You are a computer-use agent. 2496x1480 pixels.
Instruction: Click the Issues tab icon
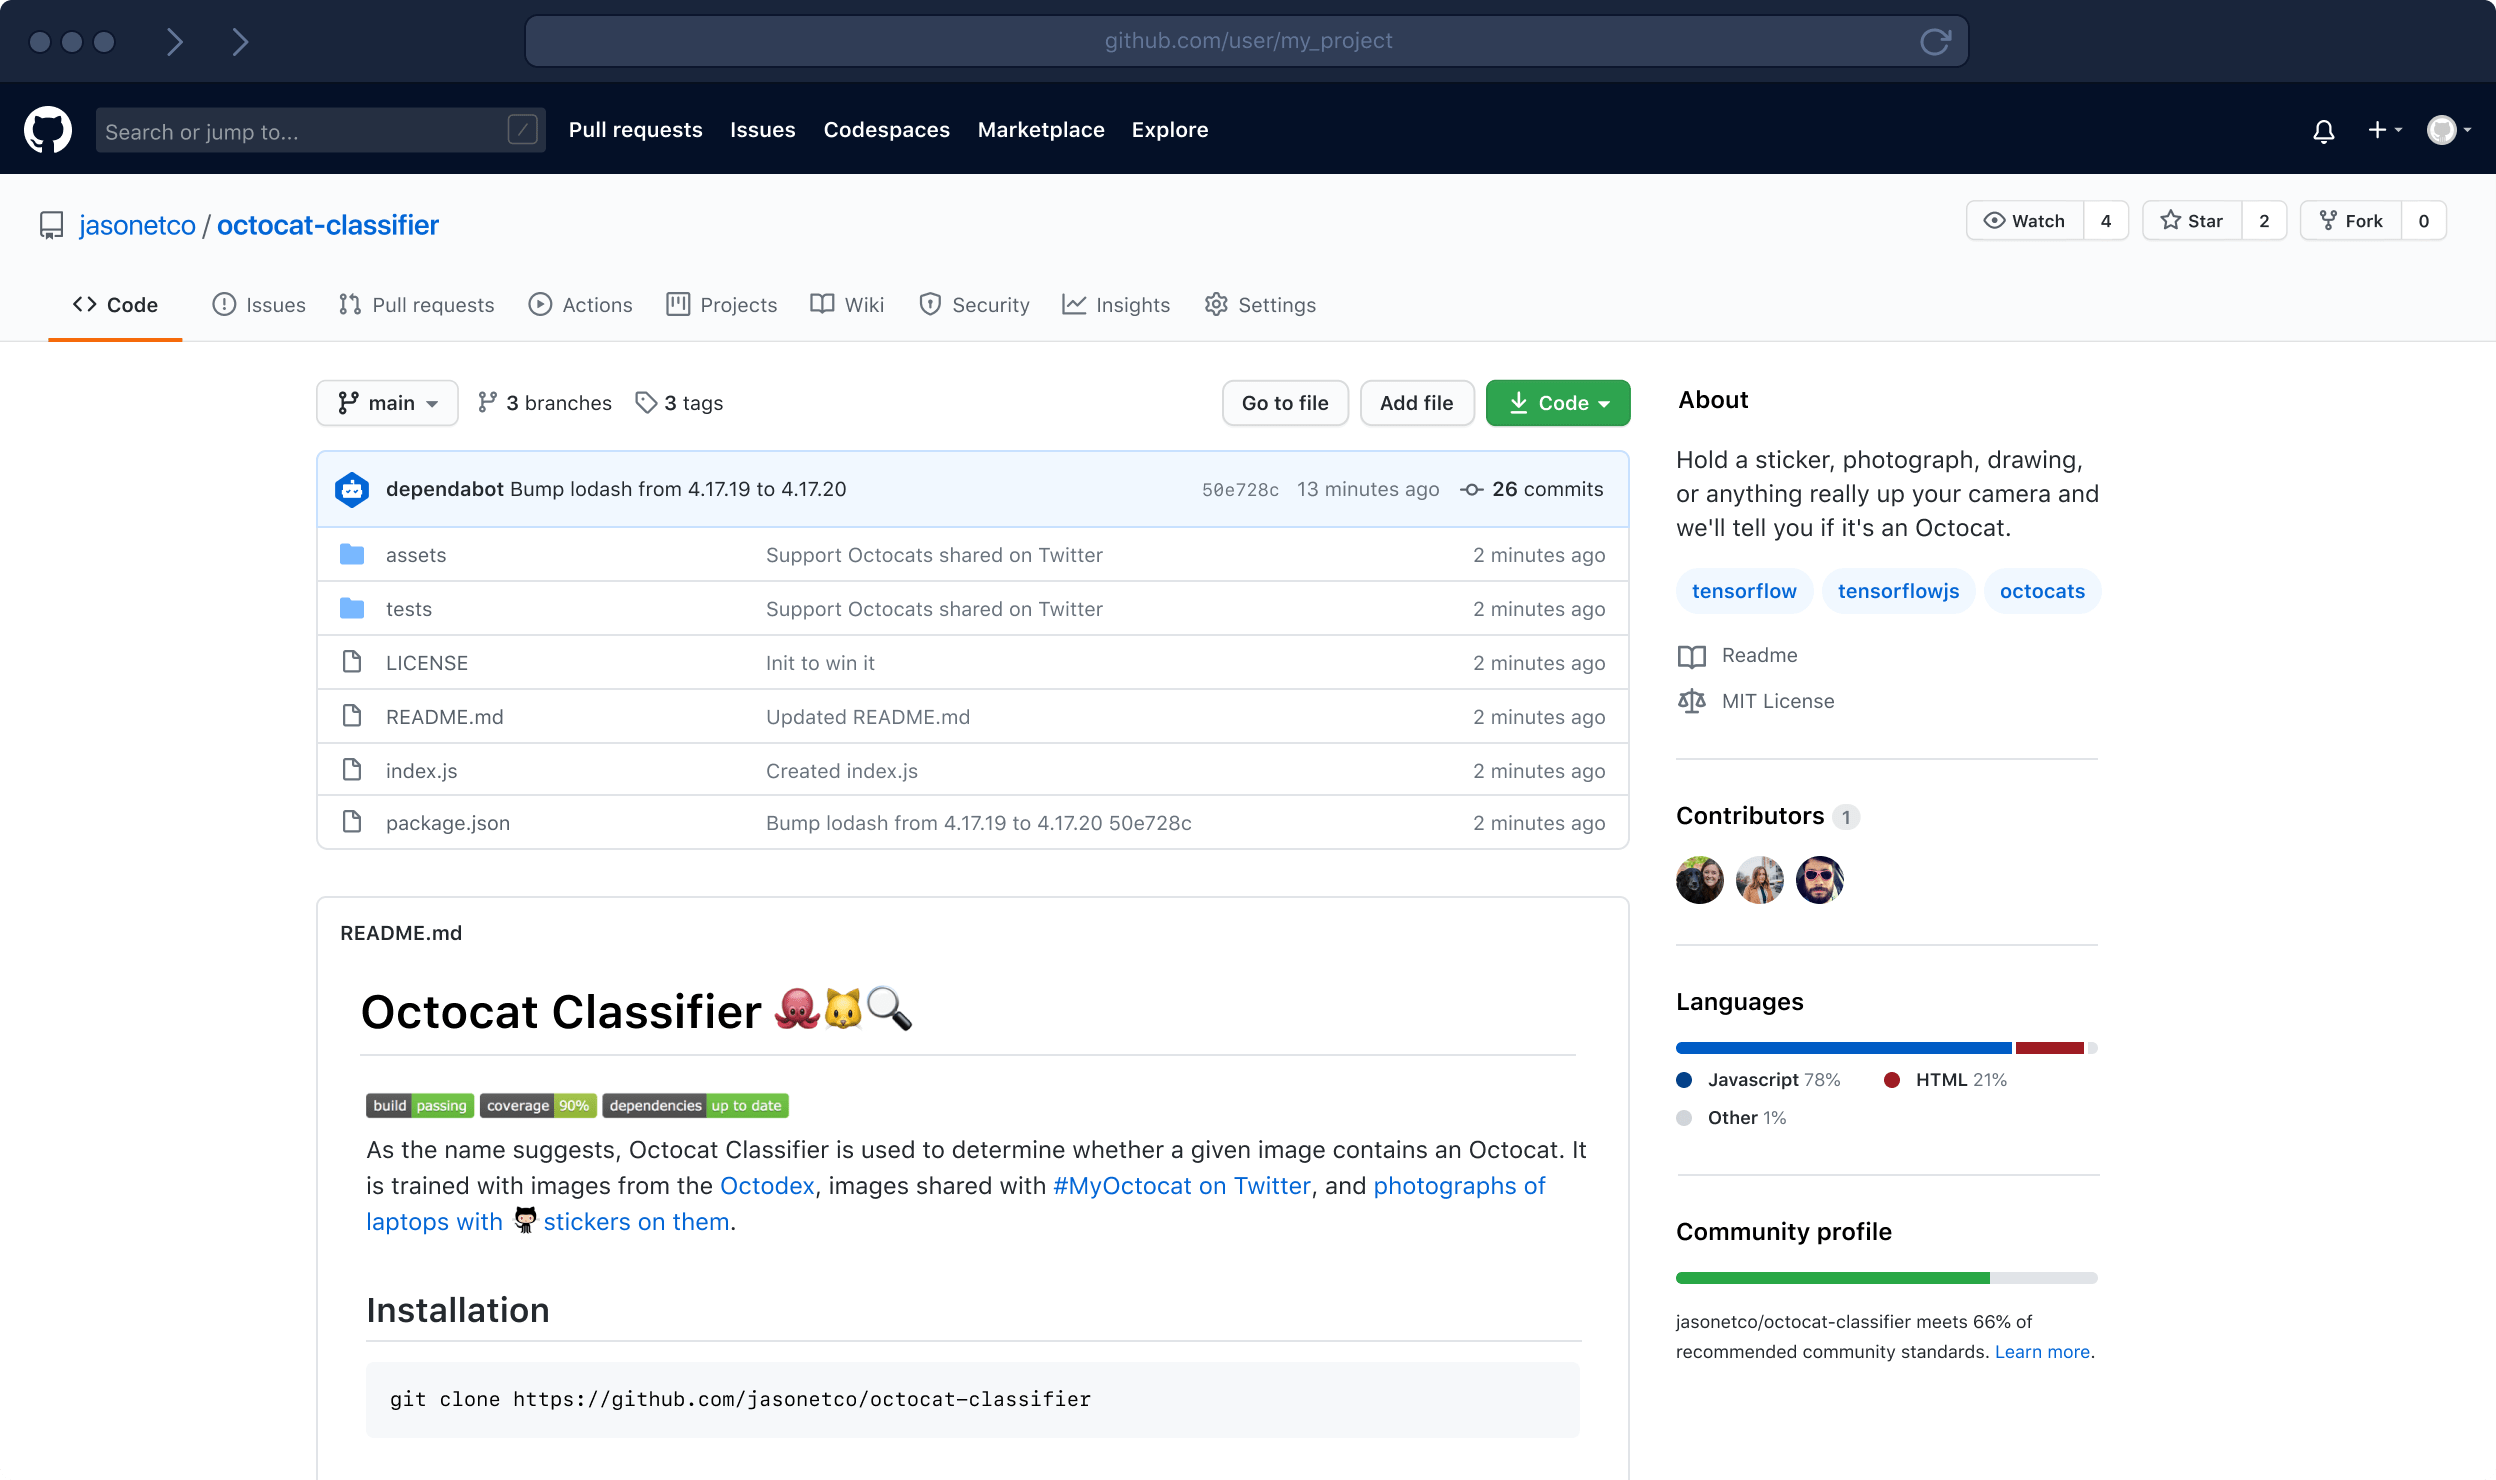coord(224,305)
